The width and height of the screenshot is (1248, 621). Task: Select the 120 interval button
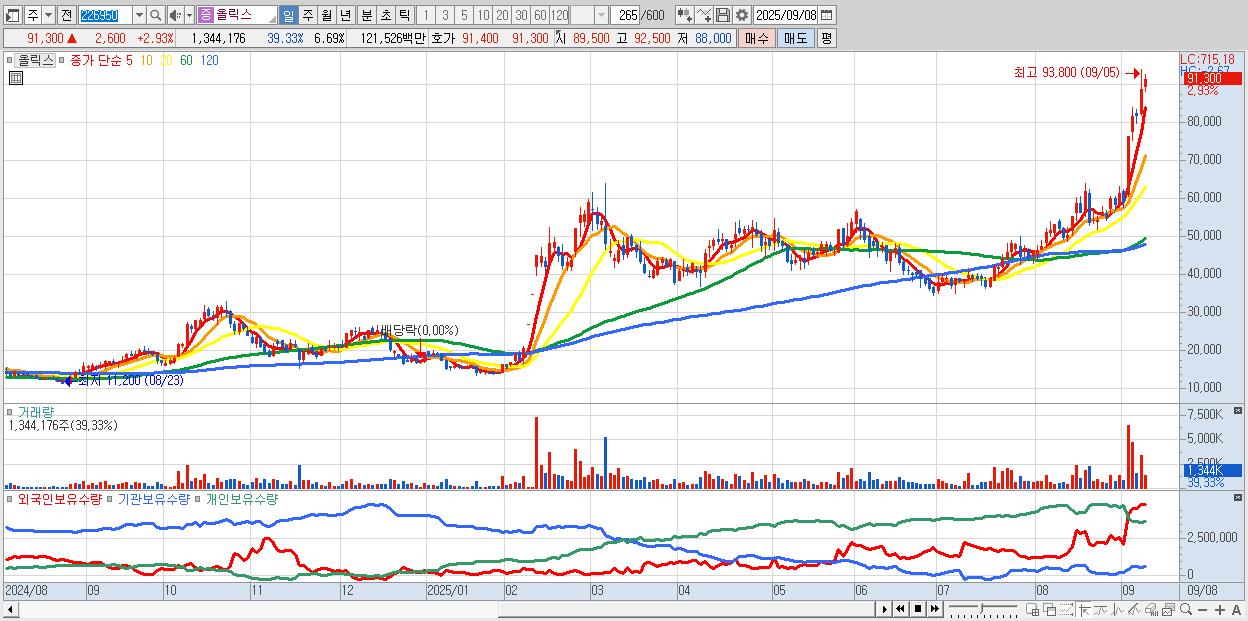coord(560,15)
